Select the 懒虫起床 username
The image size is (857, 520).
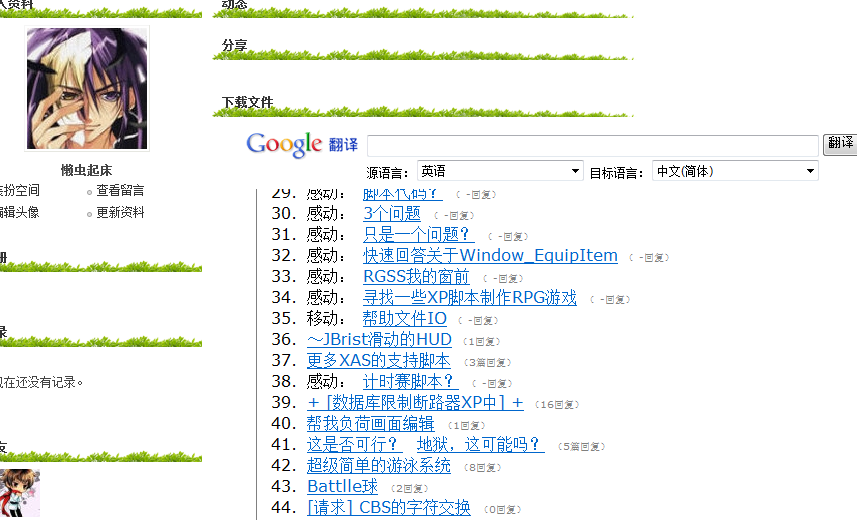pyautogui.click(x=86, y=170)
